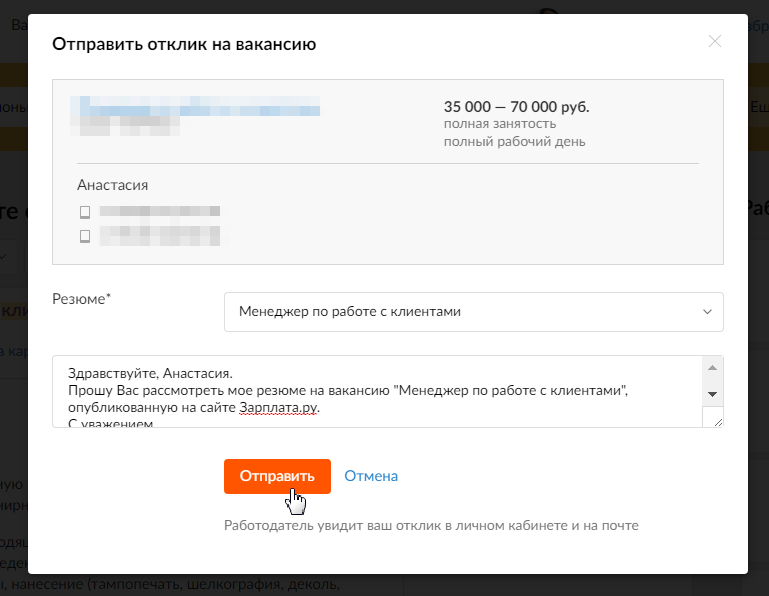Click the dialog heading Отправить отклик на вакансию
The width and height of the screenshot is (769, 596).
coord(184,44)
